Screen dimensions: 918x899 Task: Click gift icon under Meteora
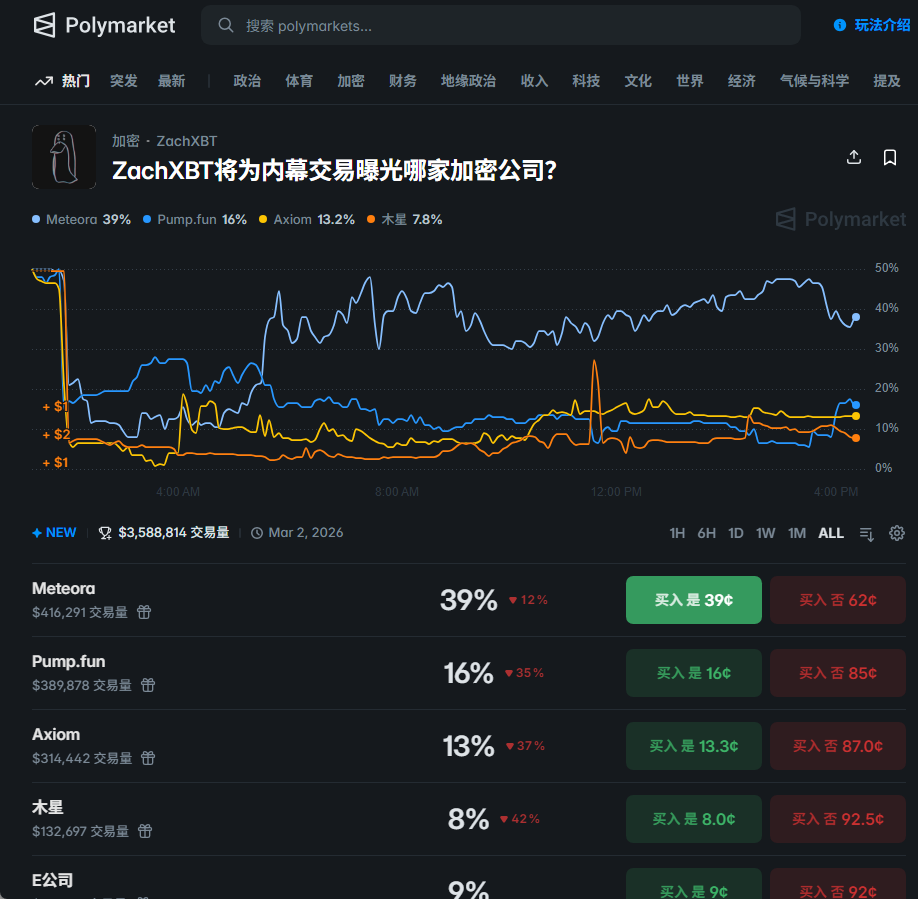pyautogui.click(x=144, y=612)
